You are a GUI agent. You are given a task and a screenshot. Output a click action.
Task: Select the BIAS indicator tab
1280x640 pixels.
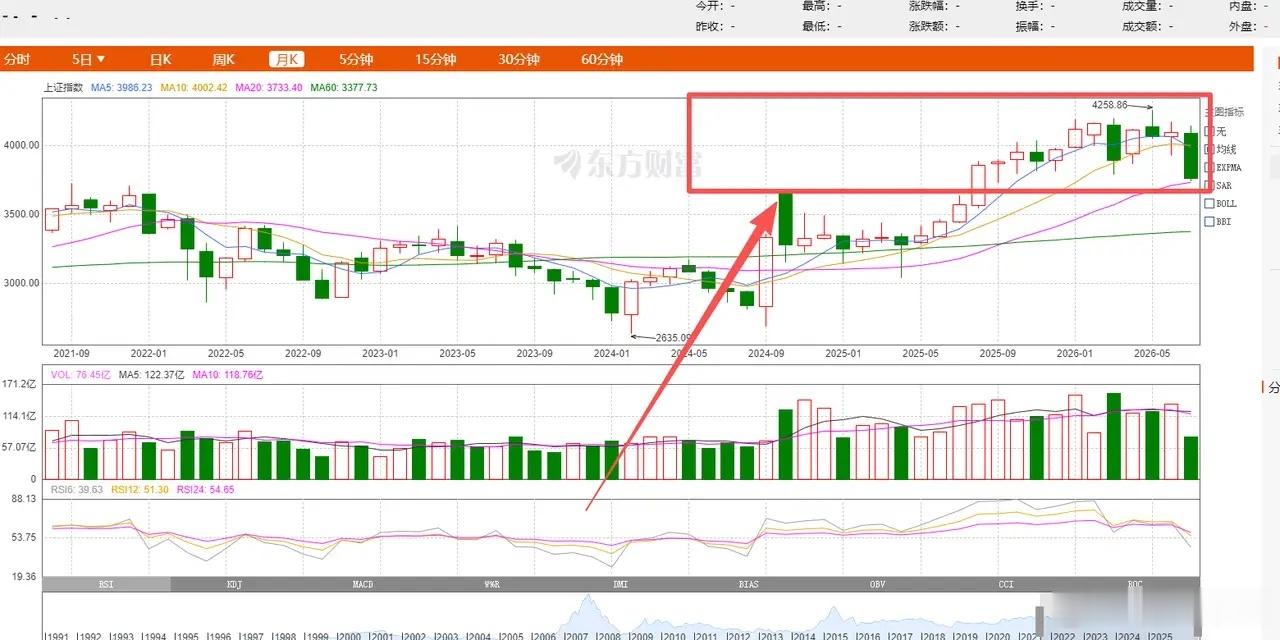pyautogui.click(x=749, y=584)
